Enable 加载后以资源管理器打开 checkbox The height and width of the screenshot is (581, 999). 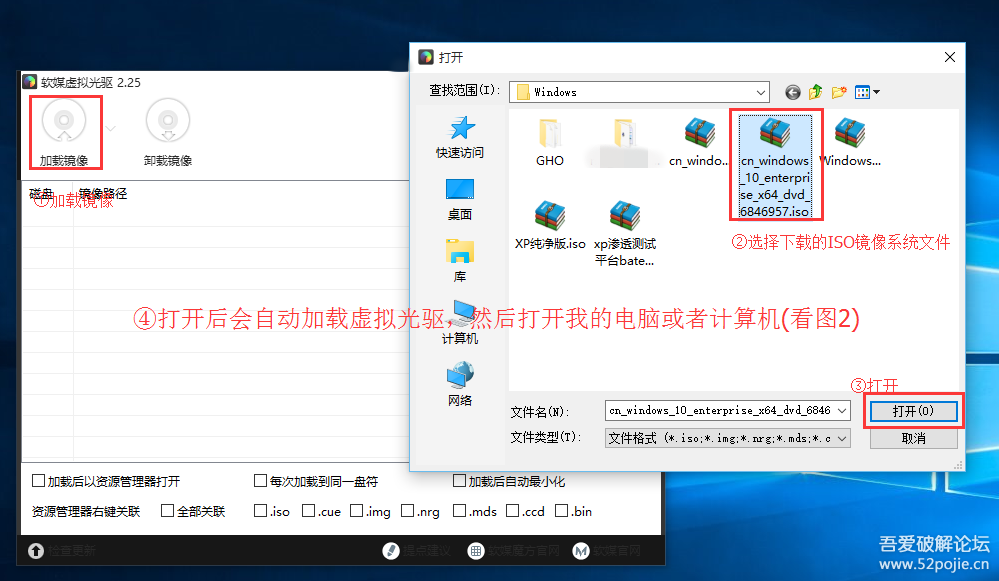pyautogui.click(x=38, y=481)
